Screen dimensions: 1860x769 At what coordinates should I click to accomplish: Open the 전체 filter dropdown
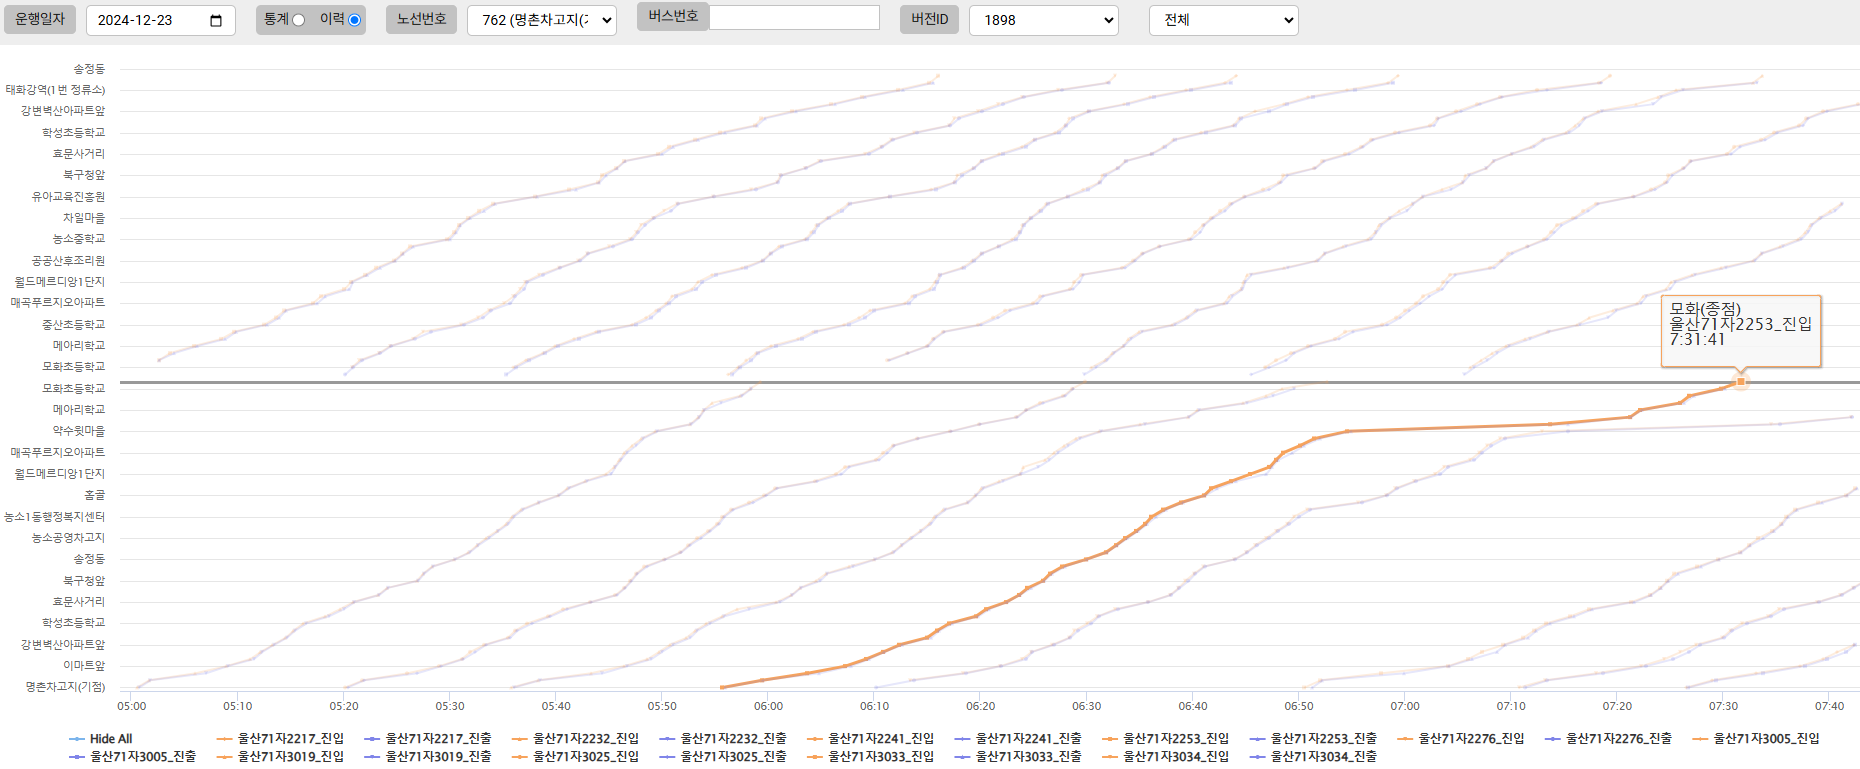click(x=1223, y=20)
